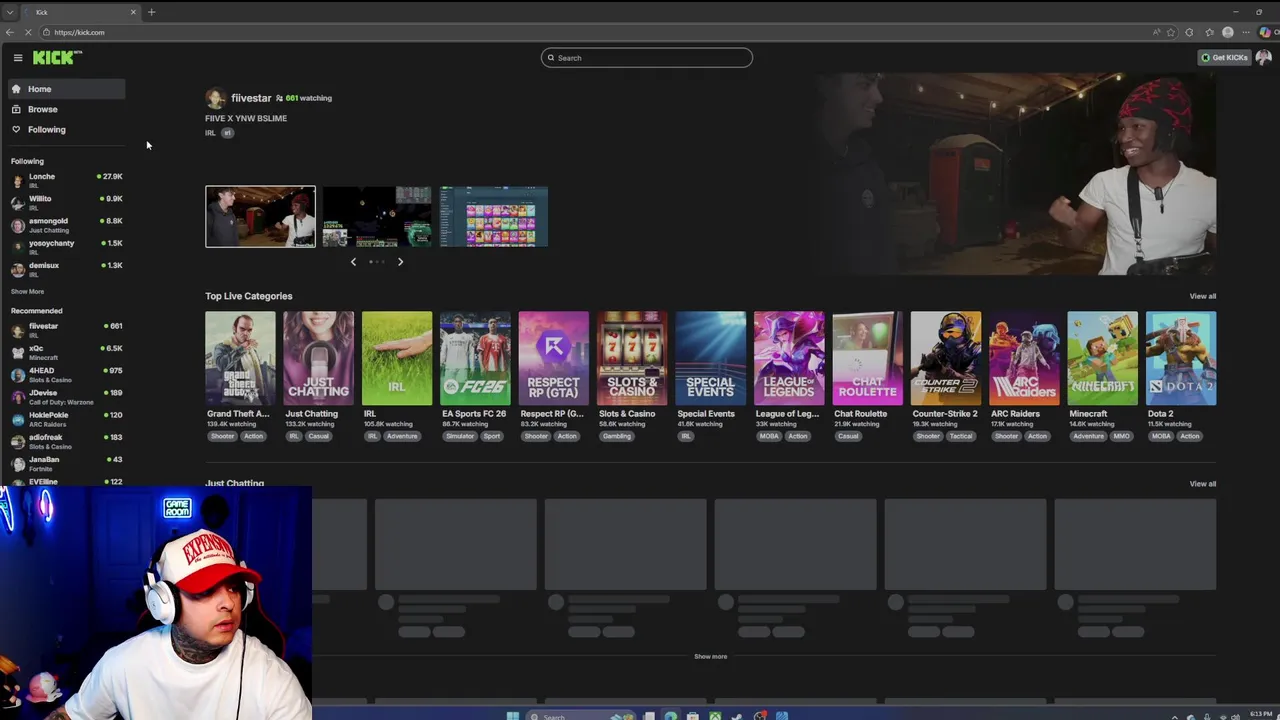Open Special Events category card
The width and height of the screenshot is (1280, 720).
[x=710, y=358]
